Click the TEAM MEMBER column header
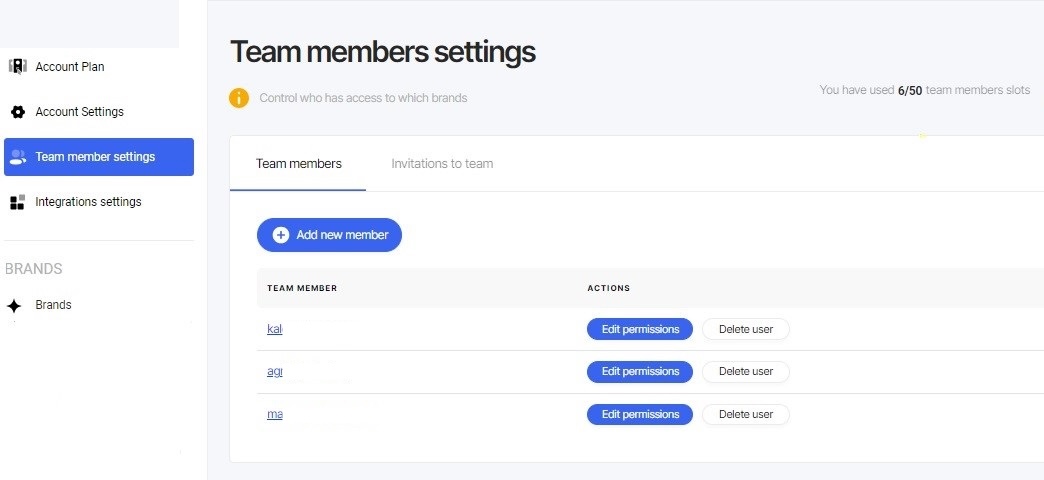Screen dimensions: 1044x480 click(x=302, y=288)
